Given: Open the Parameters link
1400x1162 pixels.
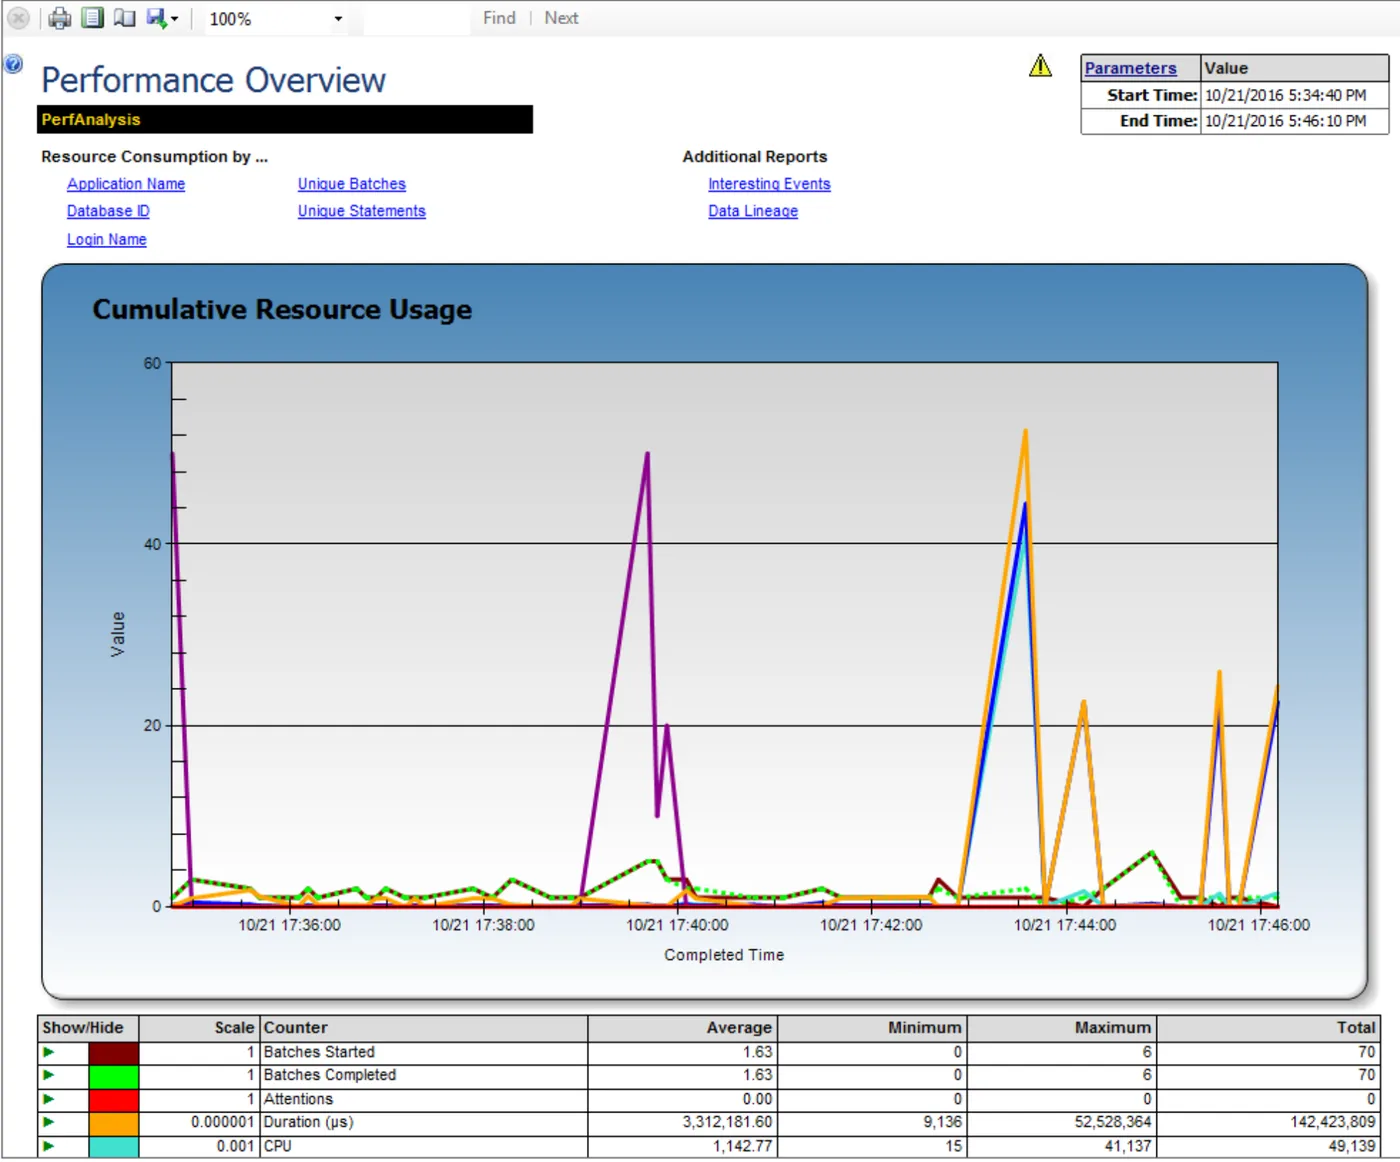Looking at the screenshot, I should [1130, 68].
